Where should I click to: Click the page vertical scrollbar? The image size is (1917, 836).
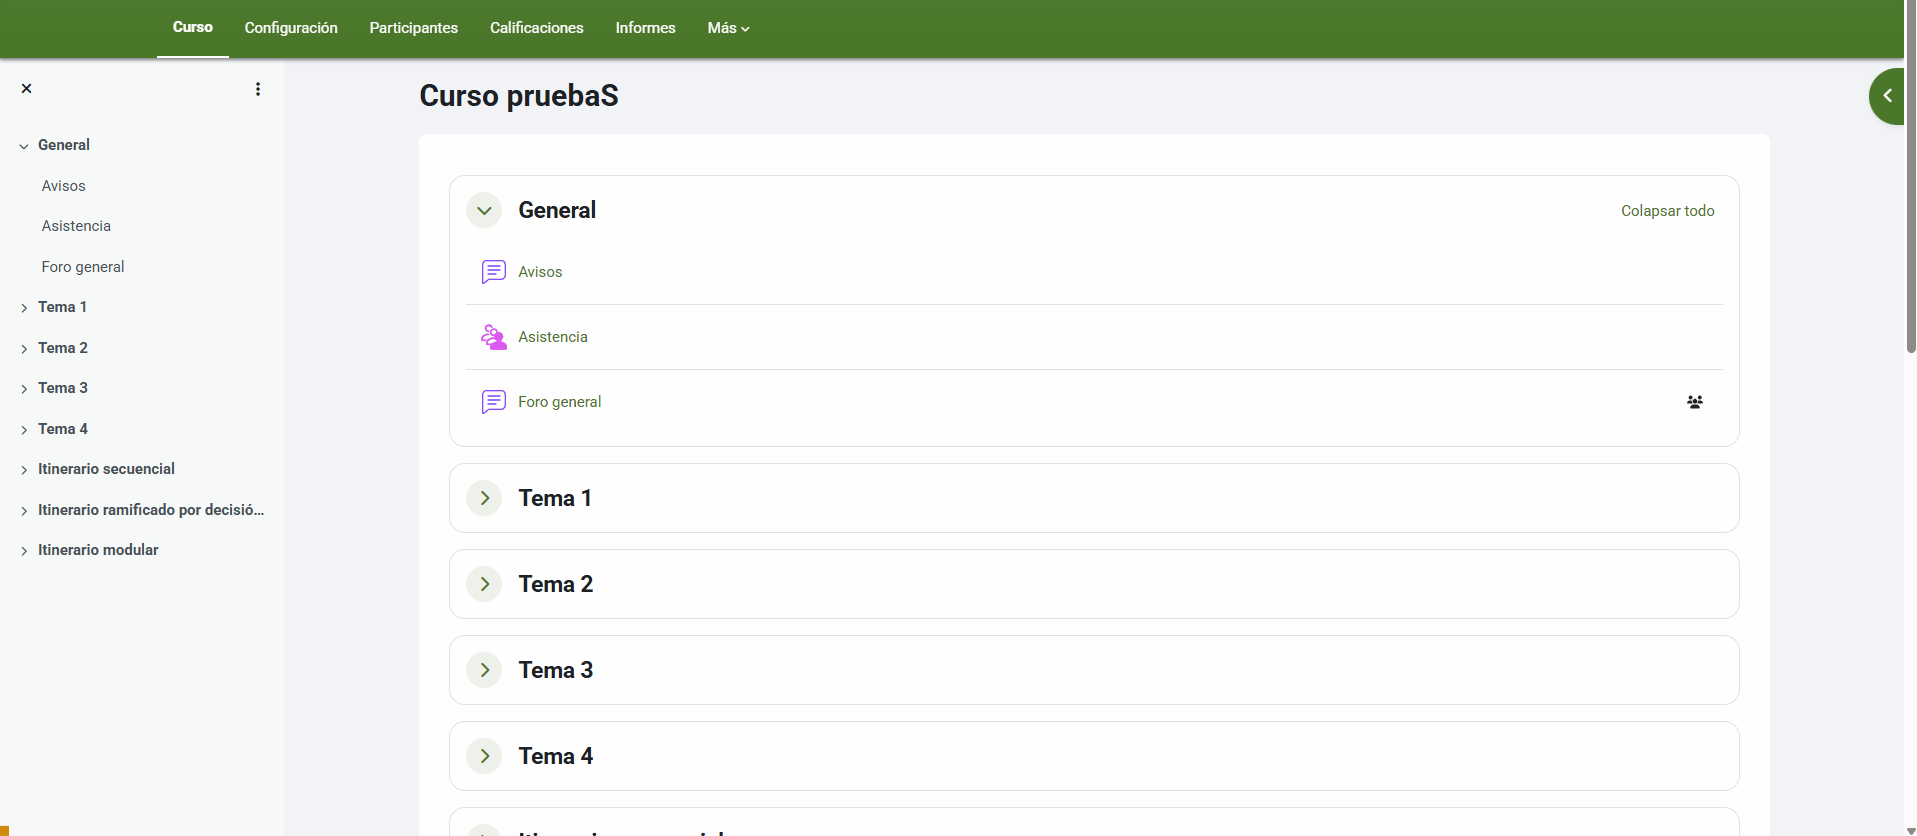[x=1910, y=200]
